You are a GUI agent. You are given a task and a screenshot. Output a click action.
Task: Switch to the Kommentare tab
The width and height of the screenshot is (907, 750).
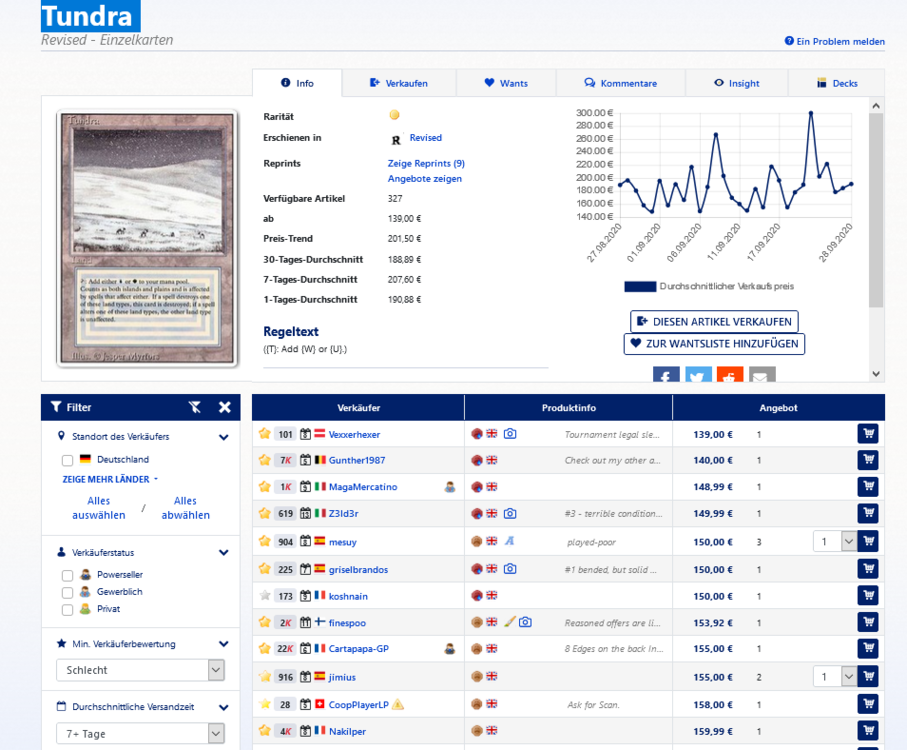tap(620, 83)
